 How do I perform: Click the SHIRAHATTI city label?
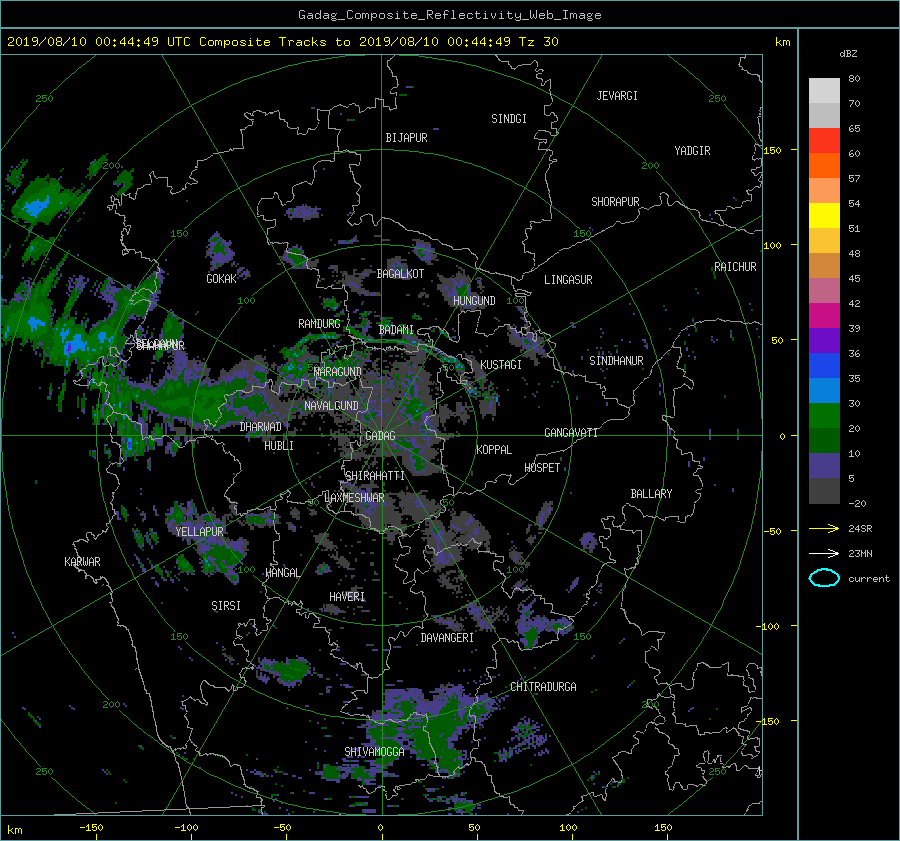pos(375,476)
